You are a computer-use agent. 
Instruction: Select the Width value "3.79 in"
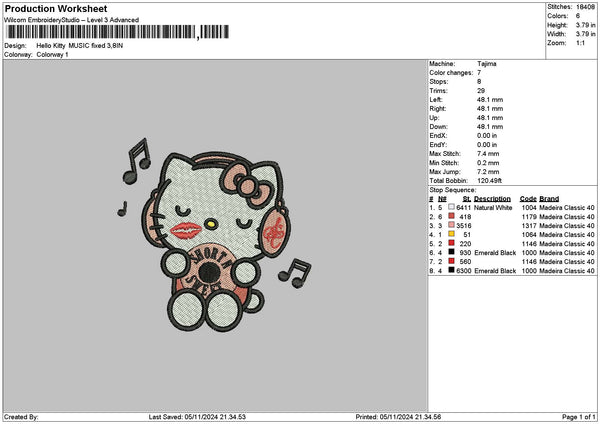coord(585,34)
